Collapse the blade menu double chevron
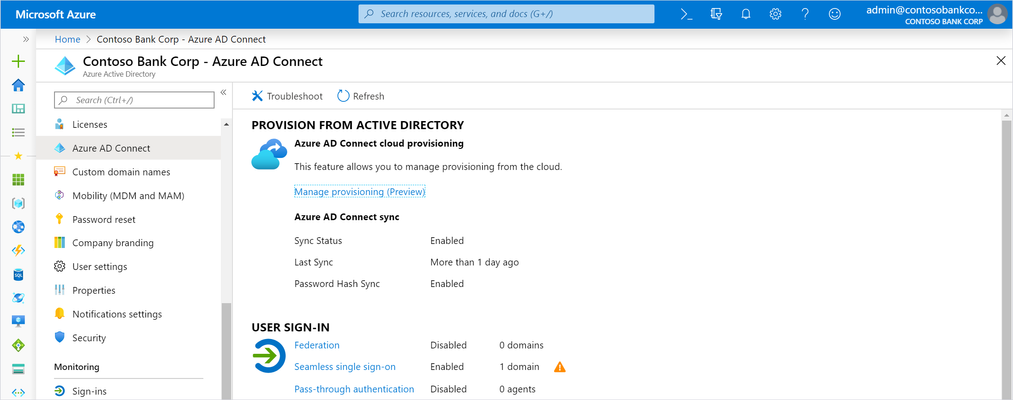The width and height of the screenshot is (1013, 400). 224,92
